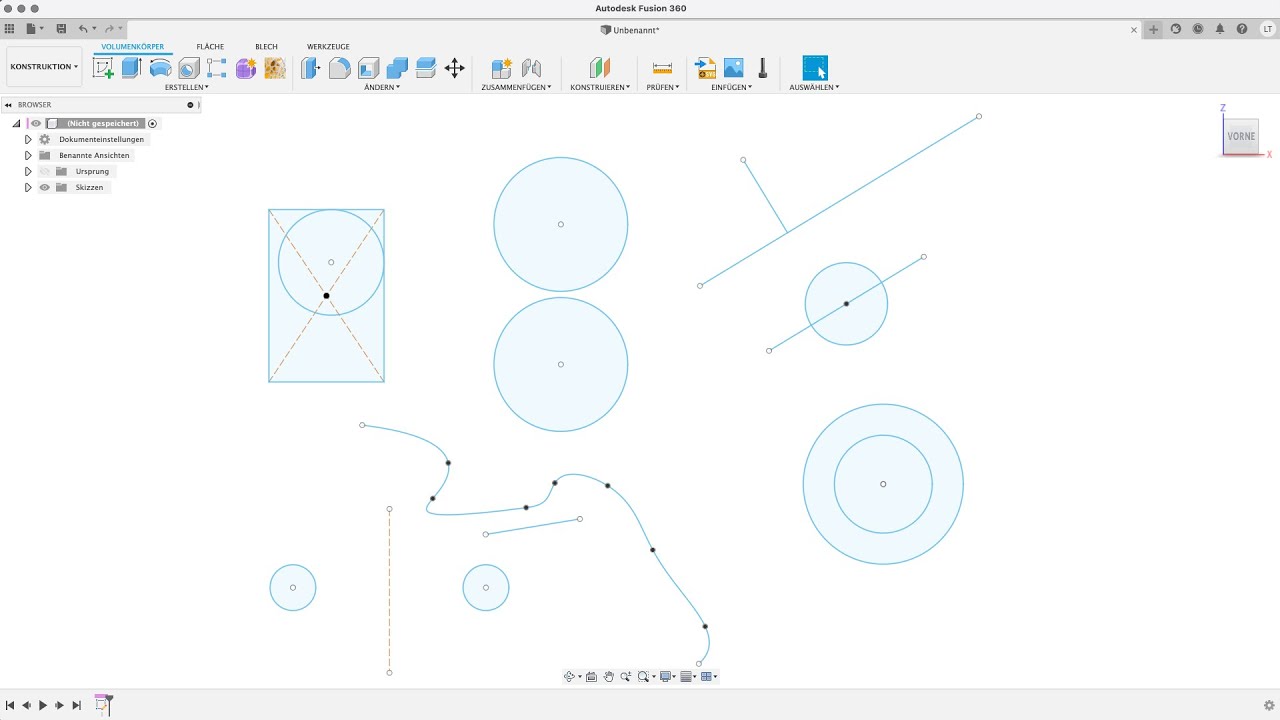Select the Create Form purple icon
Image resolution: width=1280 pixels, height=720 pixels.
(246, 68)
